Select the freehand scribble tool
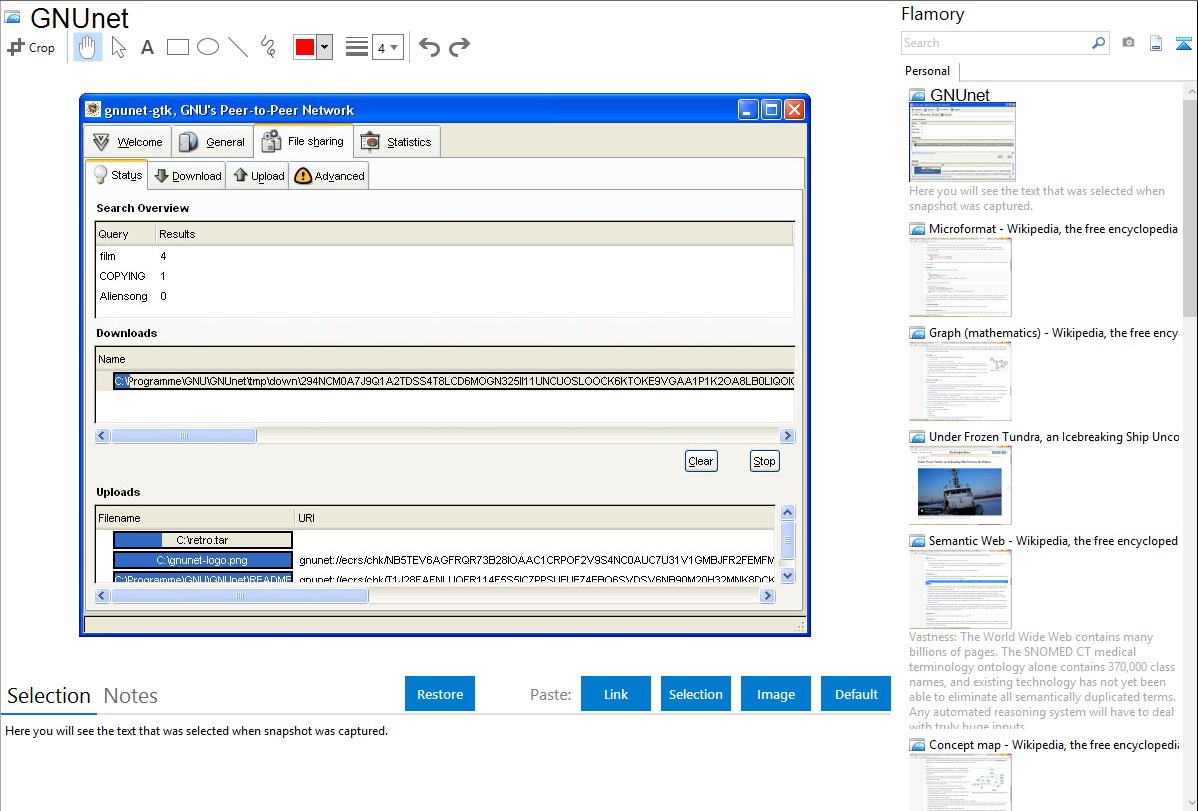1198x811 pixels. pyautogui.click(x=268, y=47)
